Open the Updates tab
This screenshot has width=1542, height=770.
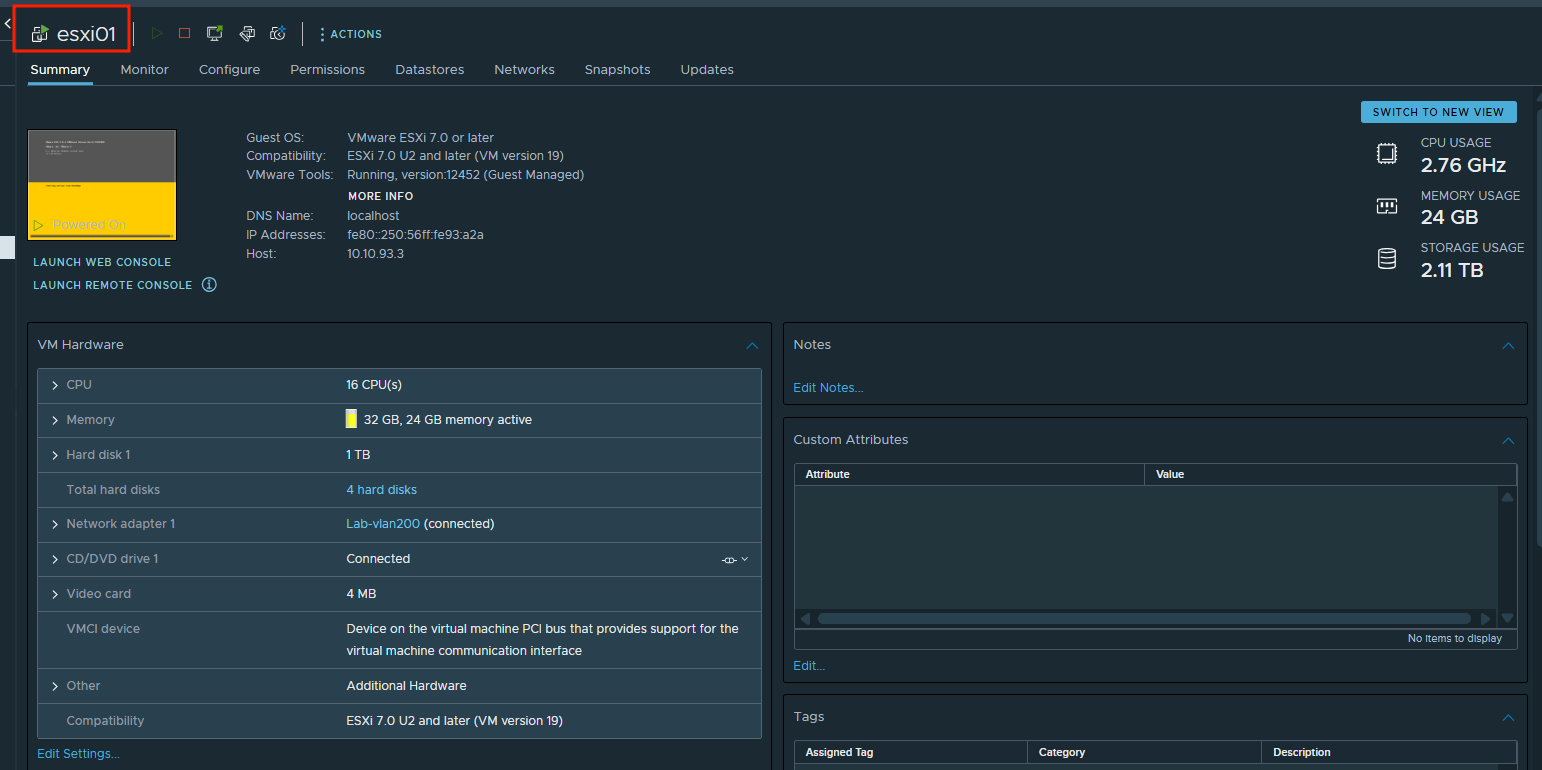coord(707,70)
